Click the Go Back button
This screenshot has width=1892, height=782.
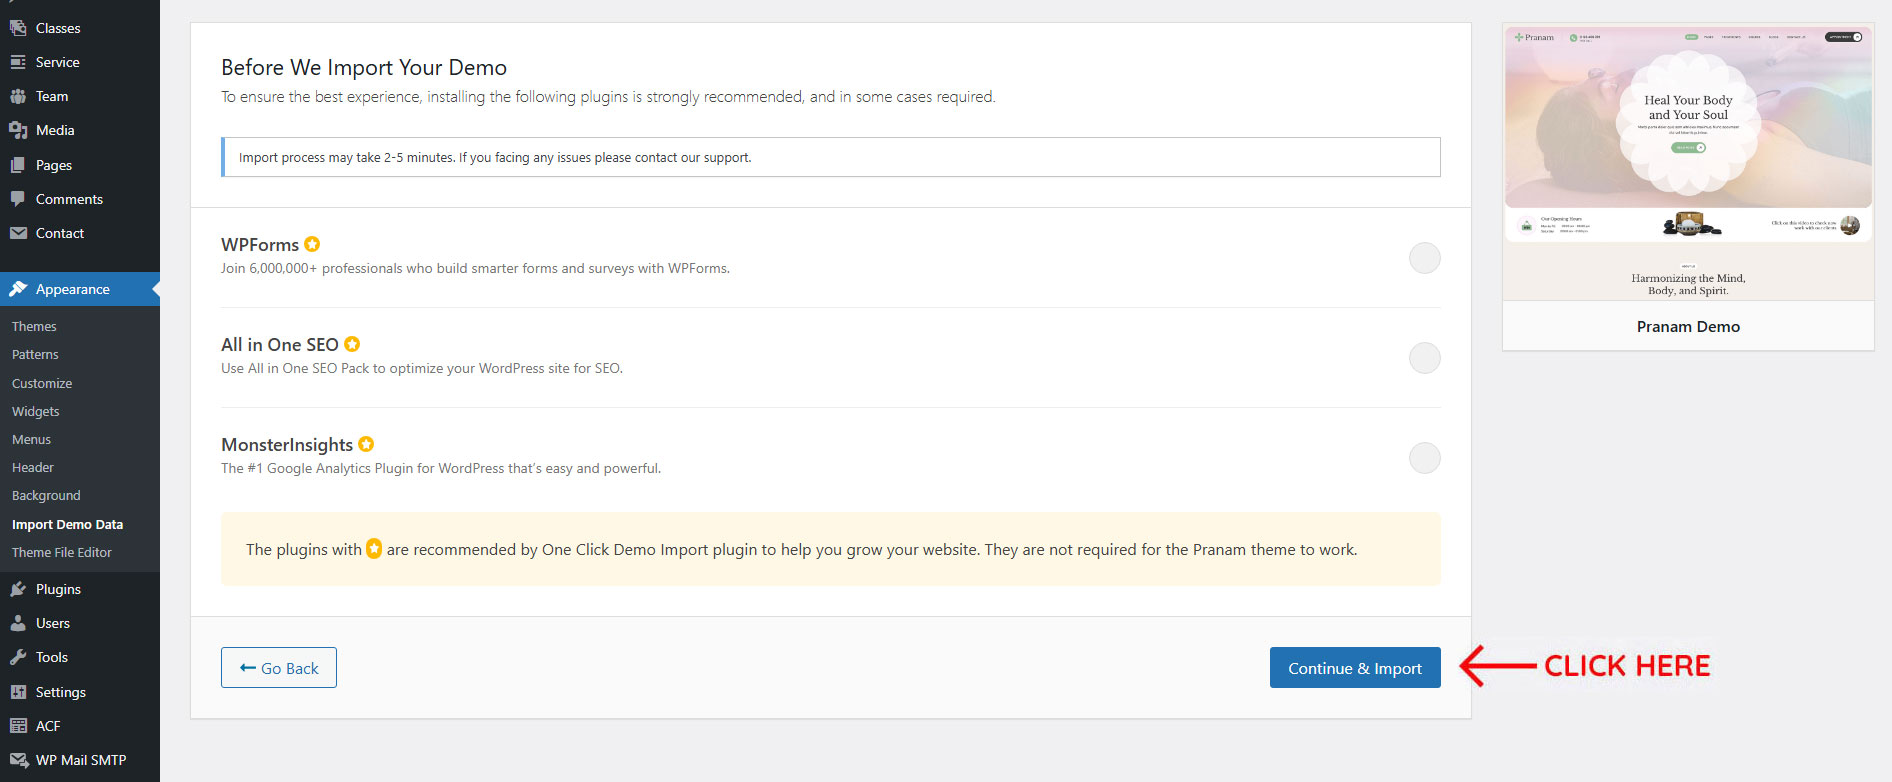279,668
